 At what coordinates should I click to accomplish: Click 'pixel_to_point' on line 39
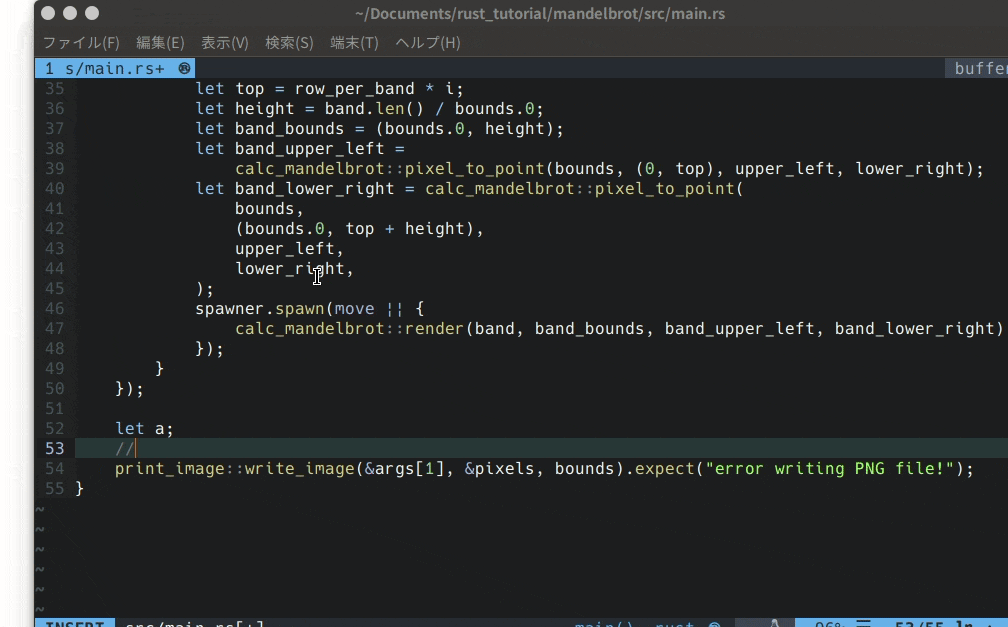(474, 168)
